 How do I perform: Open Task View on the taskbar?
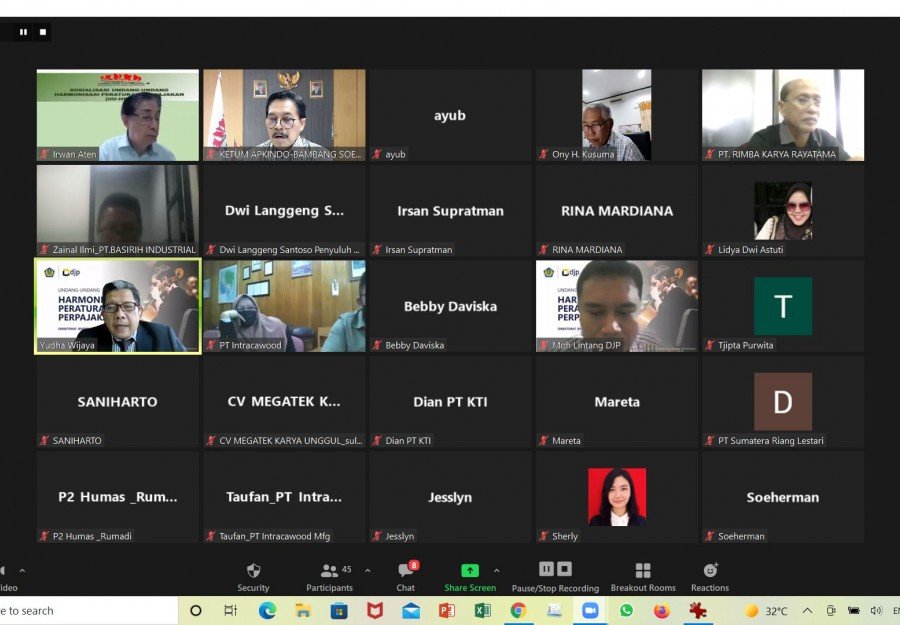[x=230, y=611]
